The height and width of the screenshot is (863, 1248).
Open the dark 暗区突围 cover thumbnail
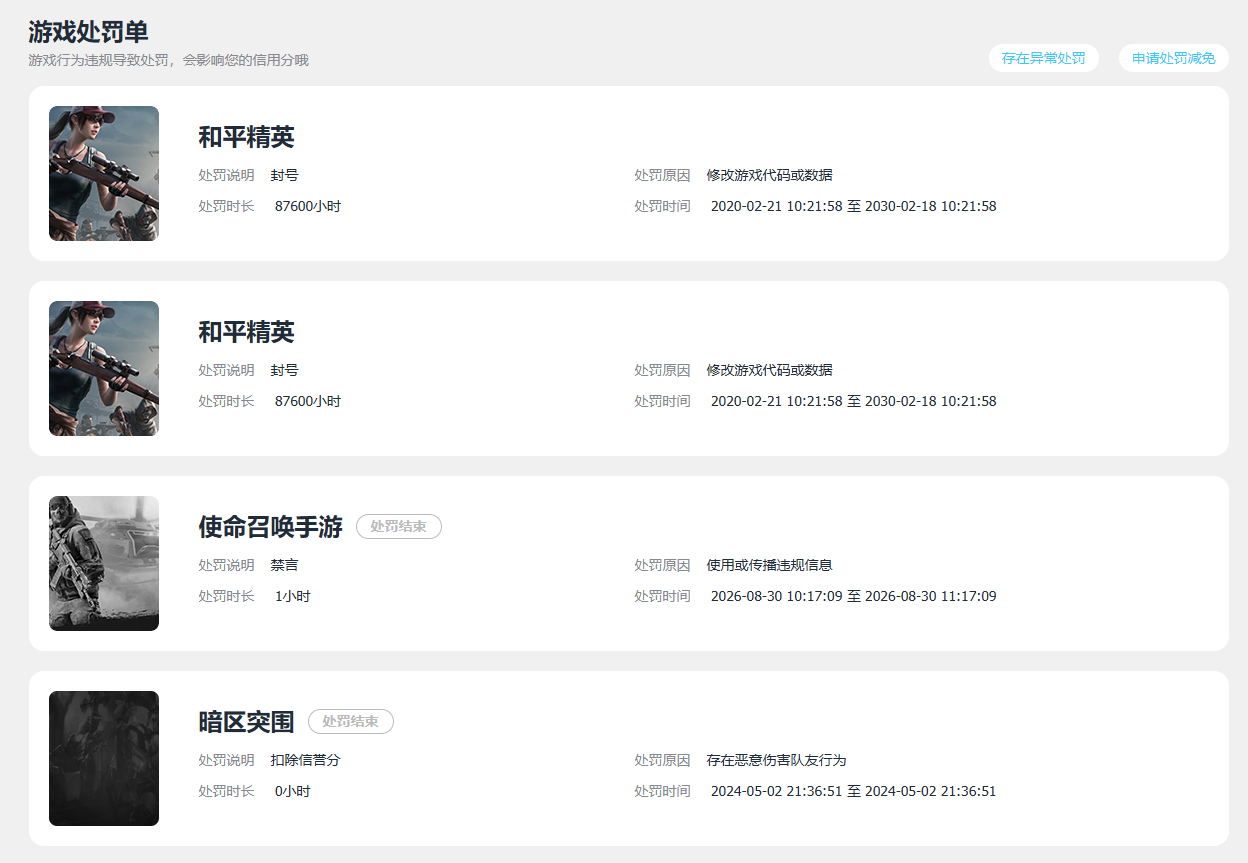point(104,758)
